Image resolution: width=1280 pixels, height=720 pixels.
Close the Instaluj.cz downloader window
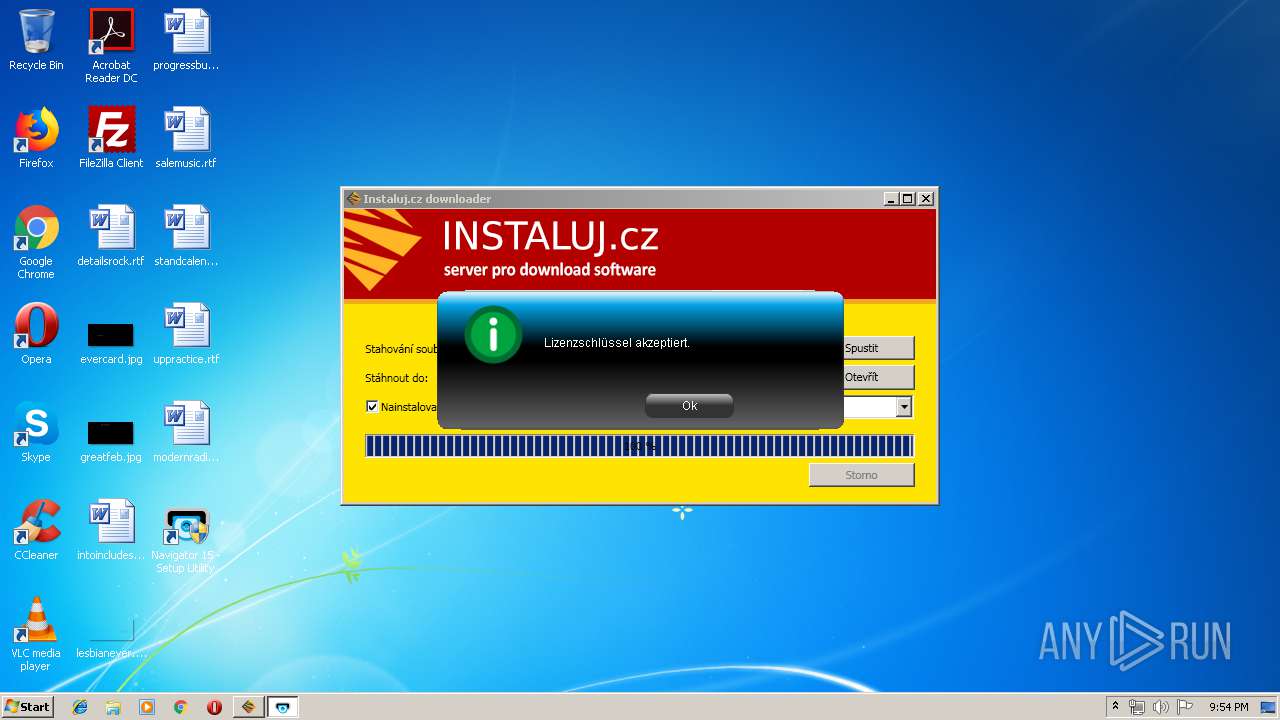(x=926, y=199)
